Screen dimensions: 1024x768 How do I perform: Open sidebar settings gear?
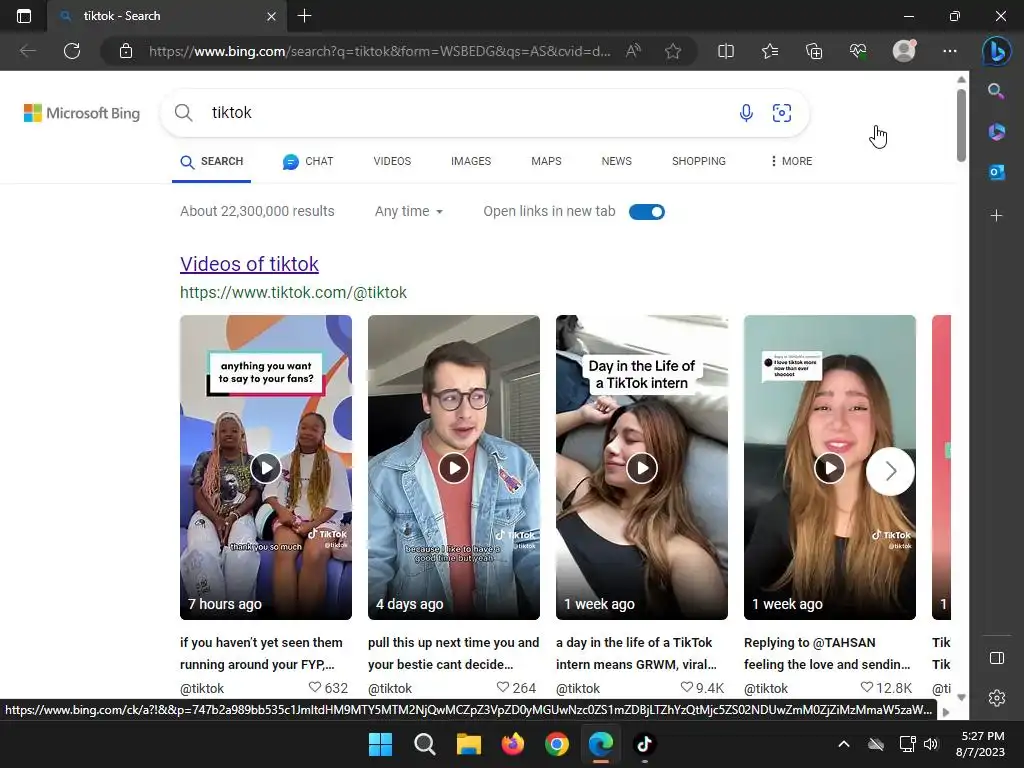pyautogui.click(x=997, y=698)
